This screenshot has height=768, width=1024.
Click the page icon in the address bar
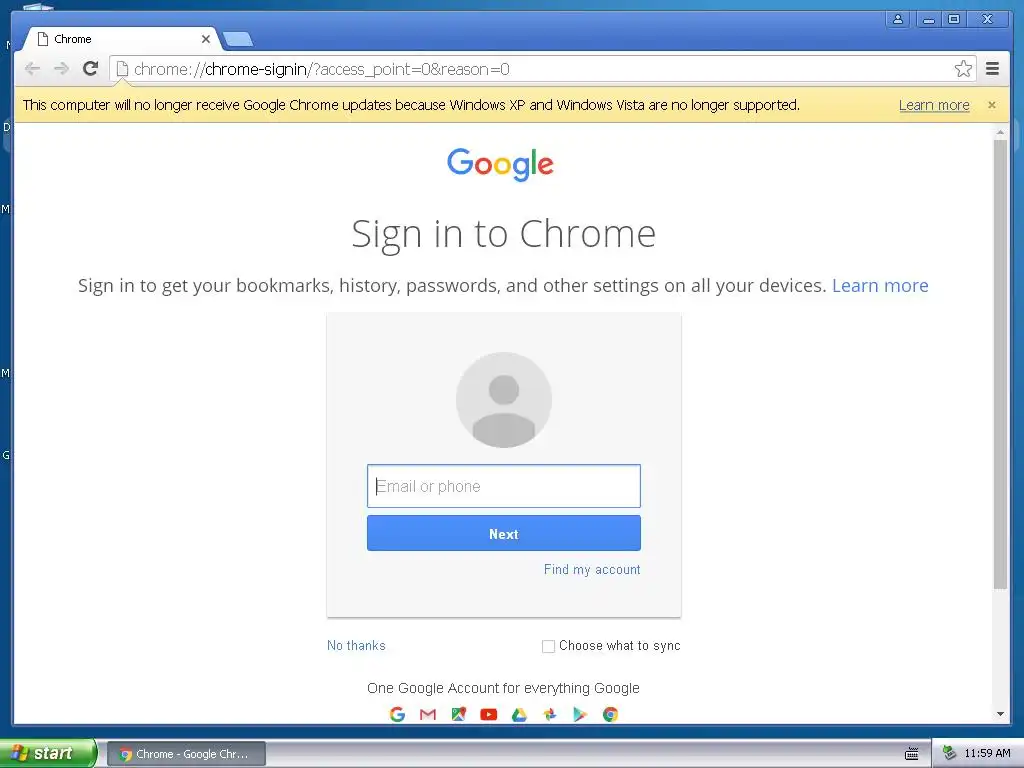click(x=122, y=69)
